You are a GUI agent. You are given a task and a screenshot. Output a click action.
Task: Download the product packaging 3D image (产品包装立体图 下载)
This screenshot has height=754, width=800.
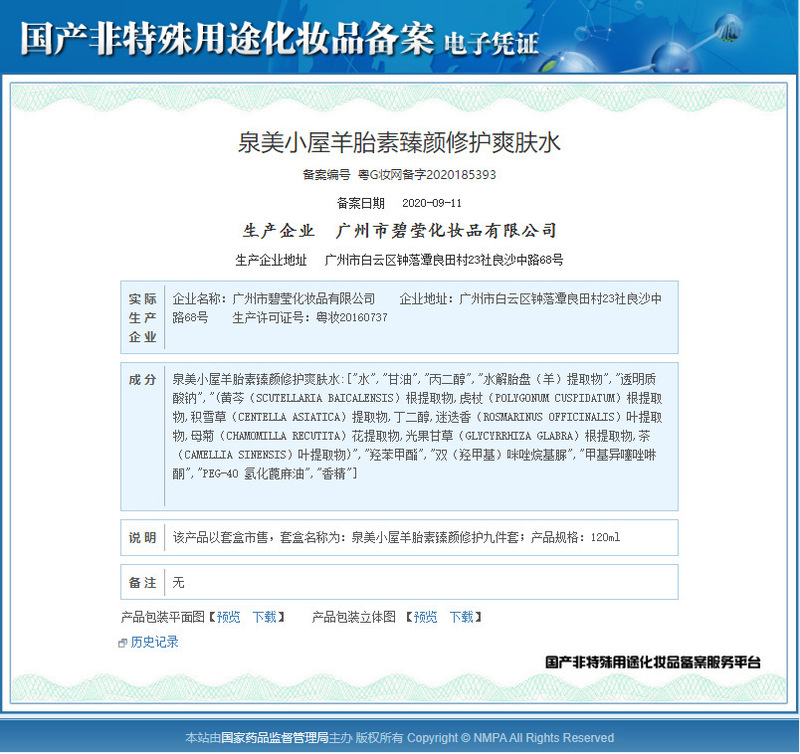[461, 617]
